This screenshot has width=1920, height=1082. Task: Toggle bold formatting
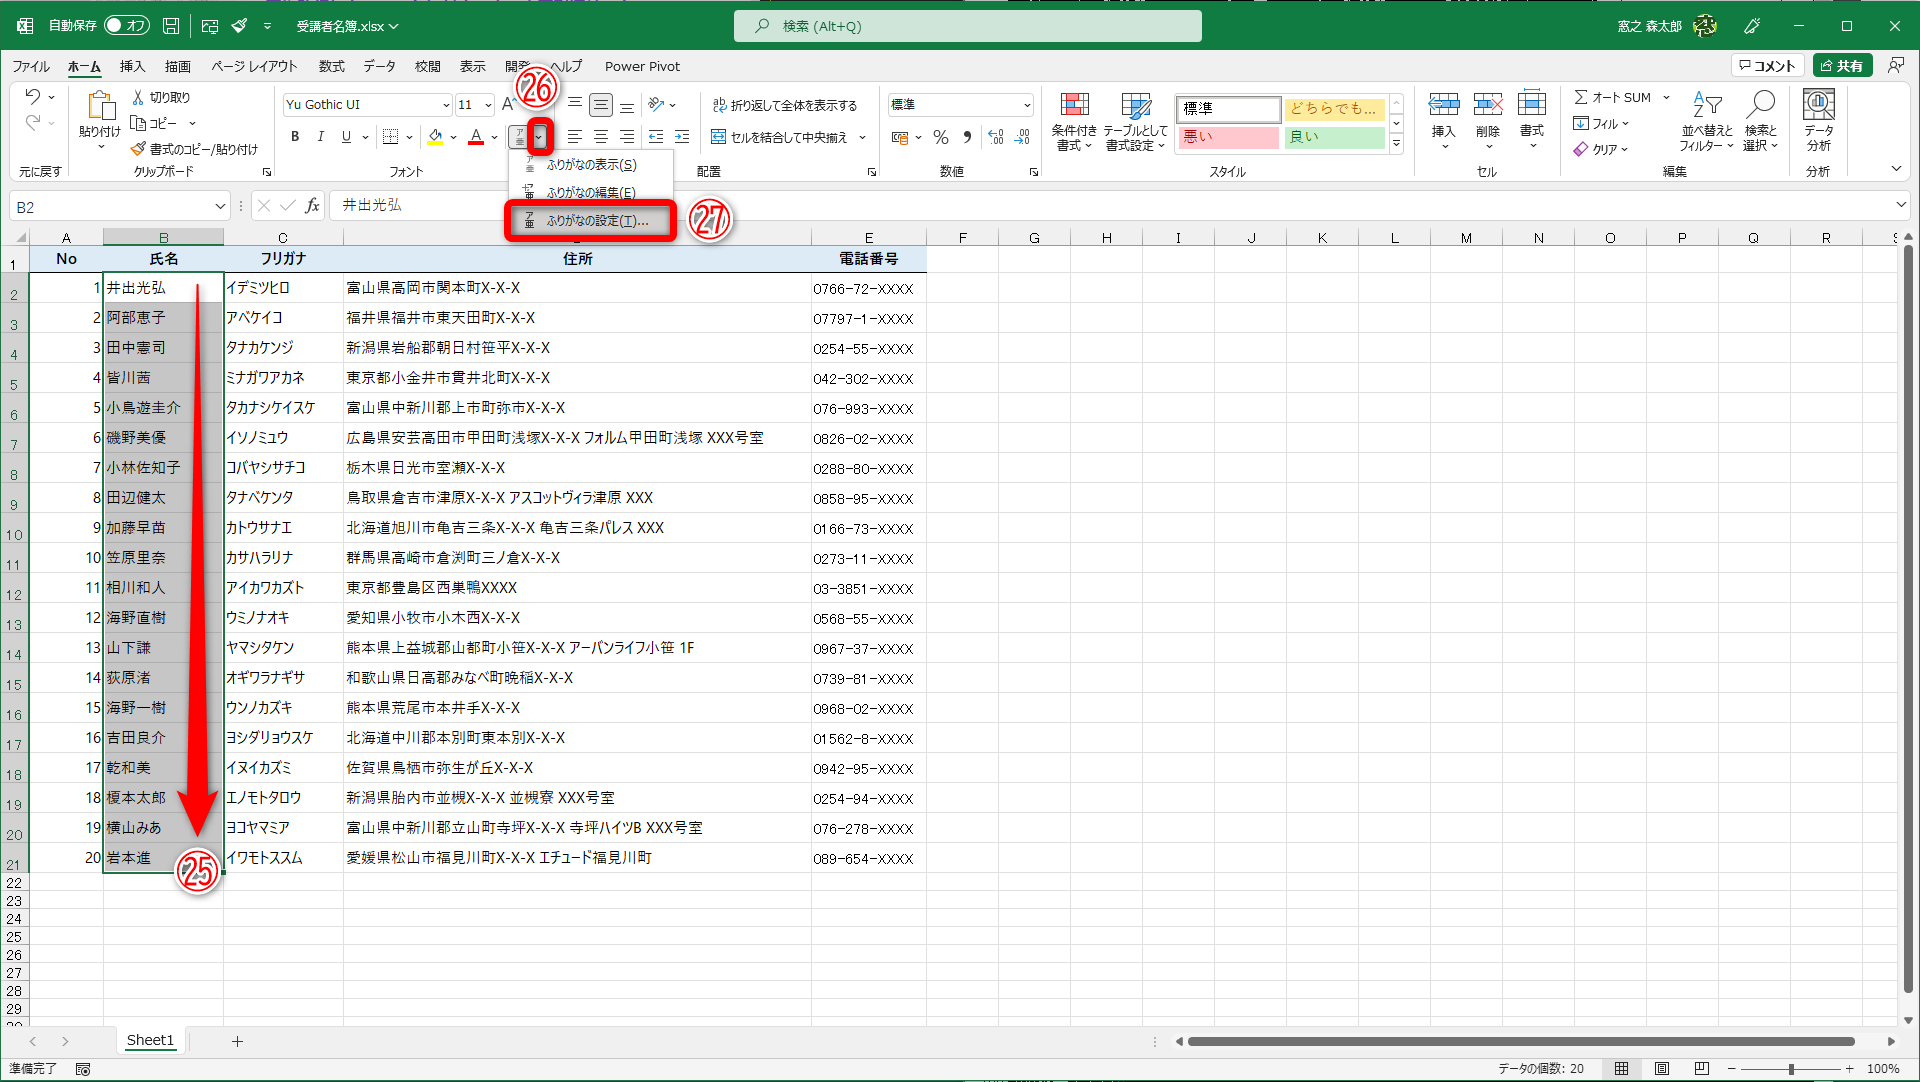point(295,137)
